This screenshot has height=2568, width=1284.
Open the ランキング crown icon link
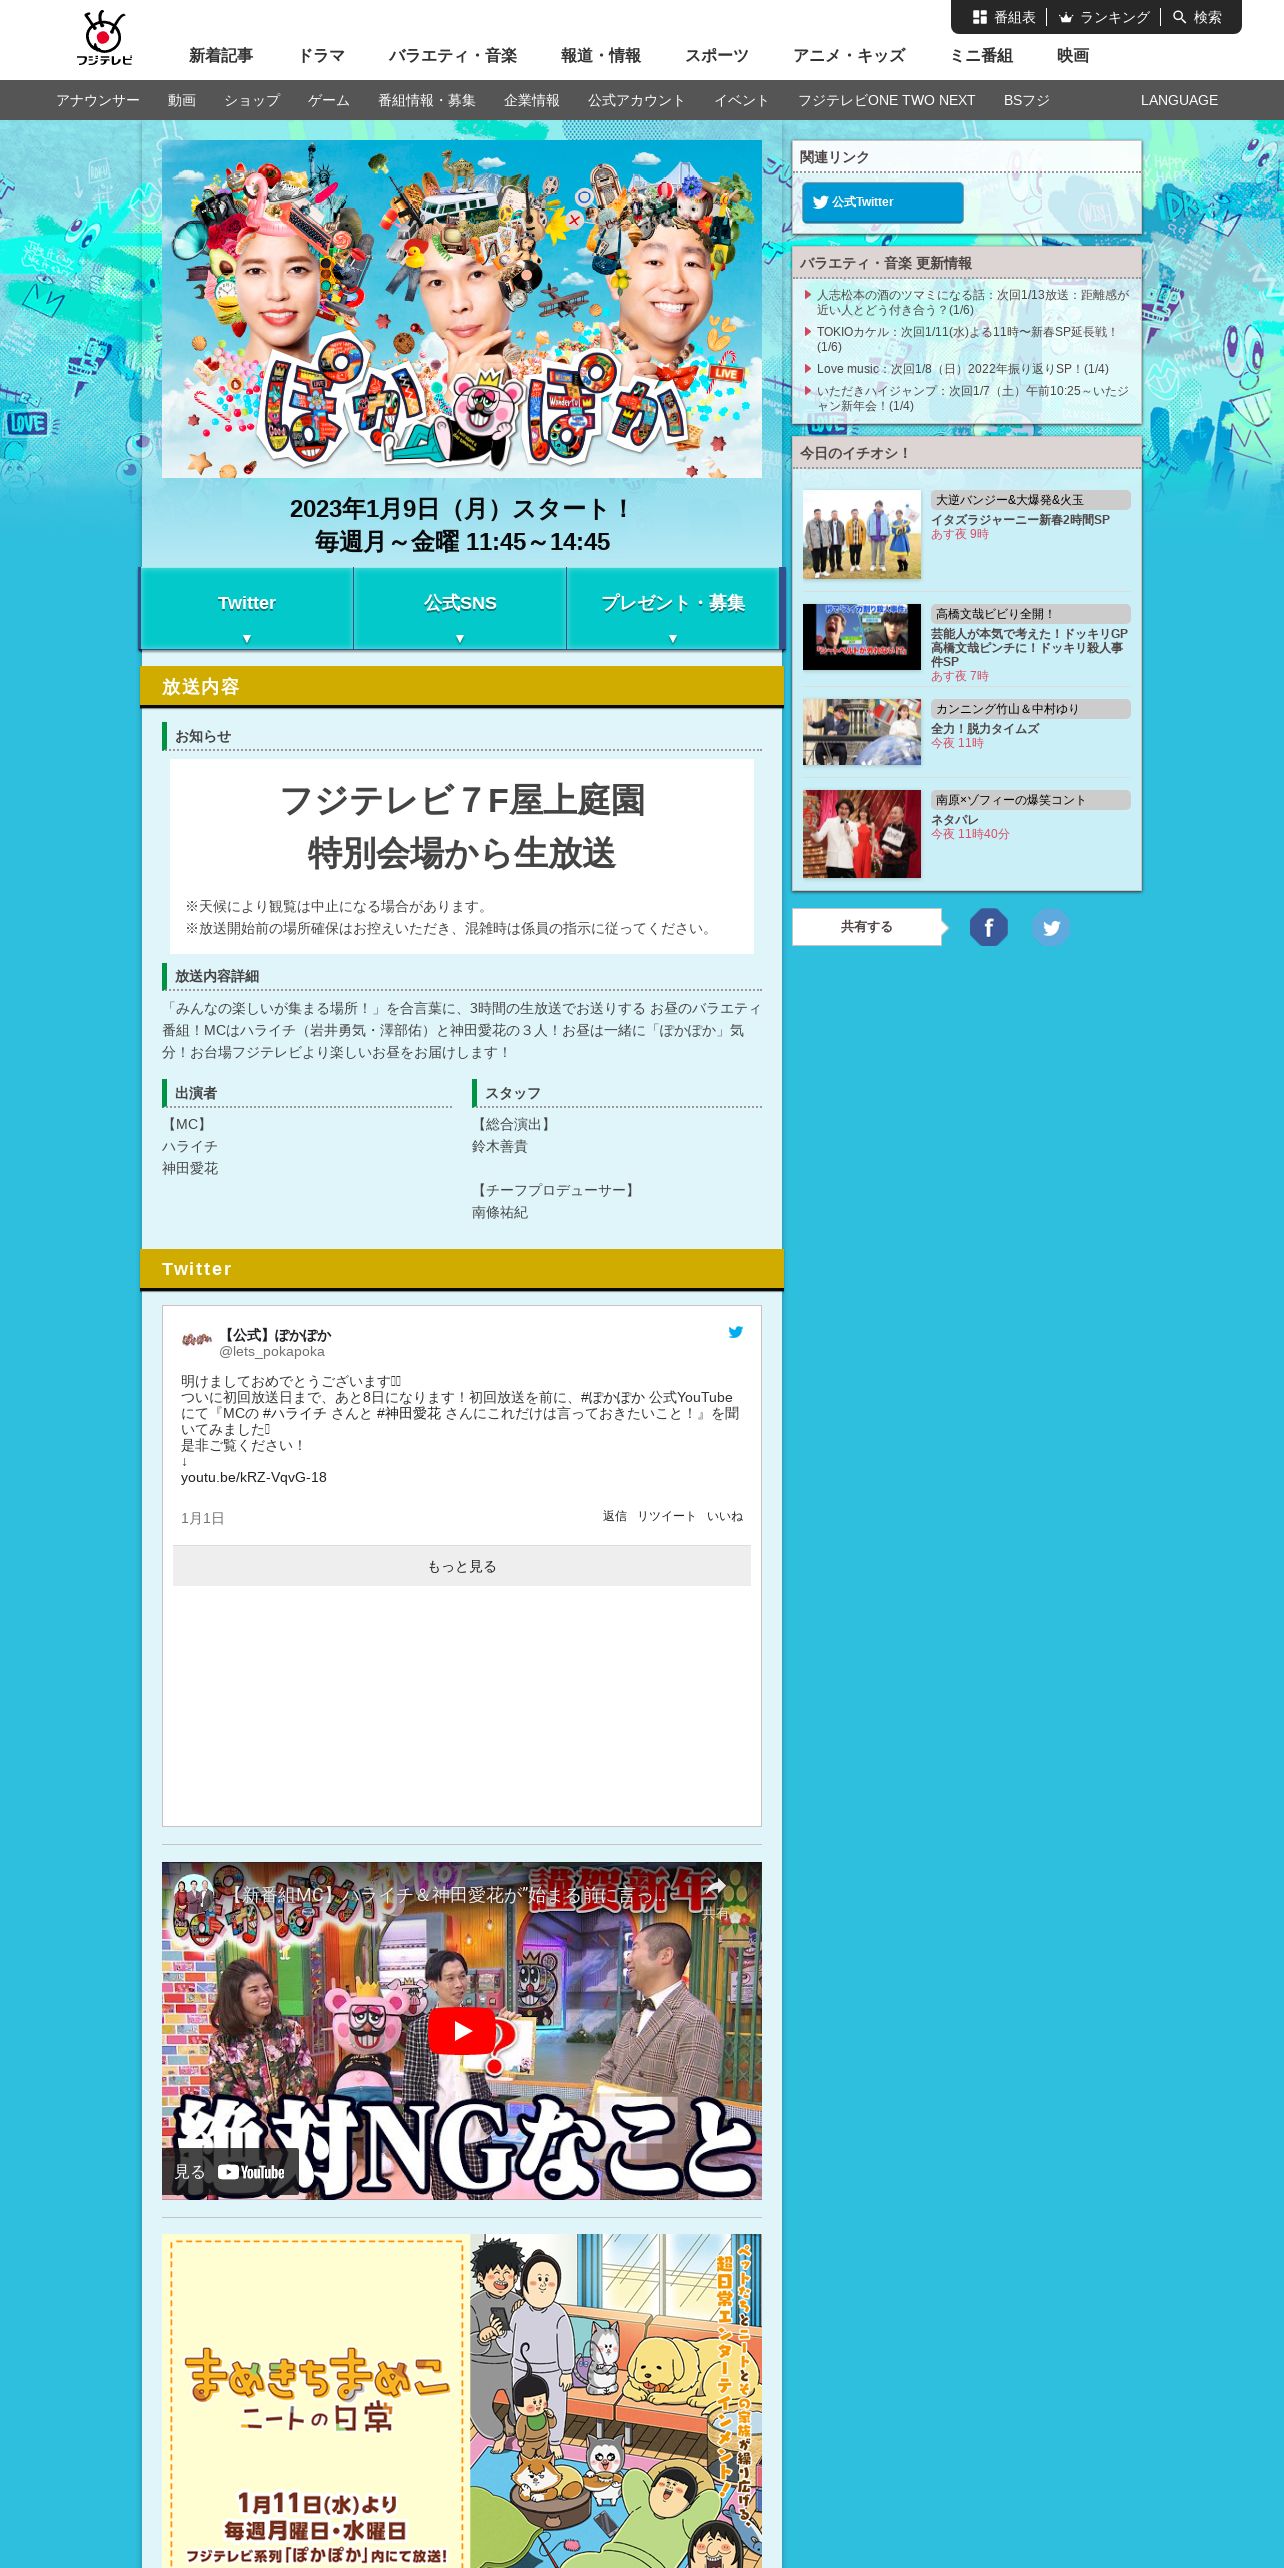pos(1104,17)
